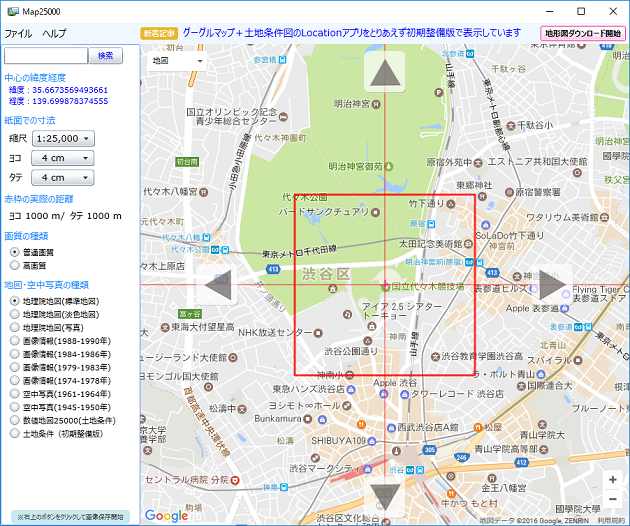Select 地理院地図(標準地図) map type
This screenshot has width=630, height=526.
15,301
